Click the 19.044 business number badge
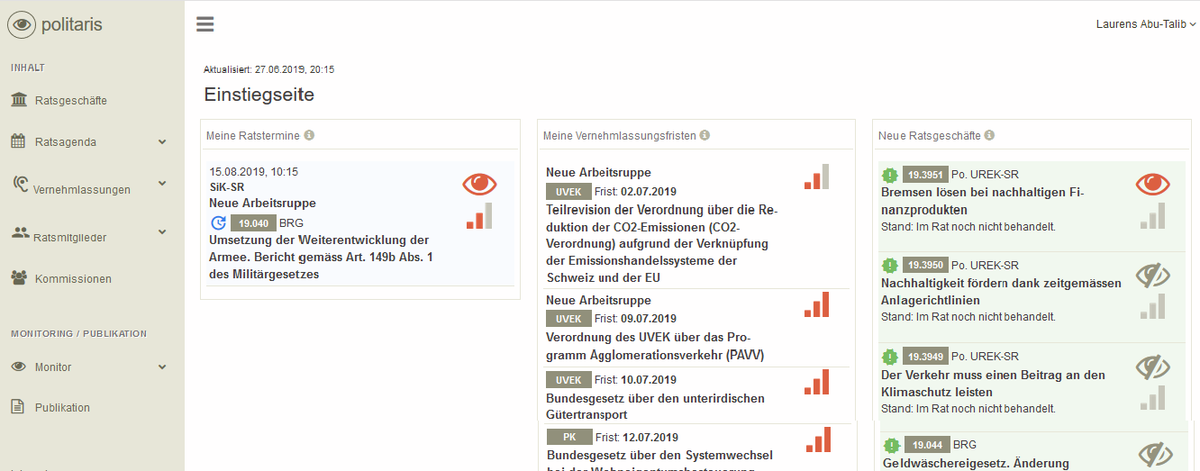The image size is (1200, 471). (x=926, y=445)
